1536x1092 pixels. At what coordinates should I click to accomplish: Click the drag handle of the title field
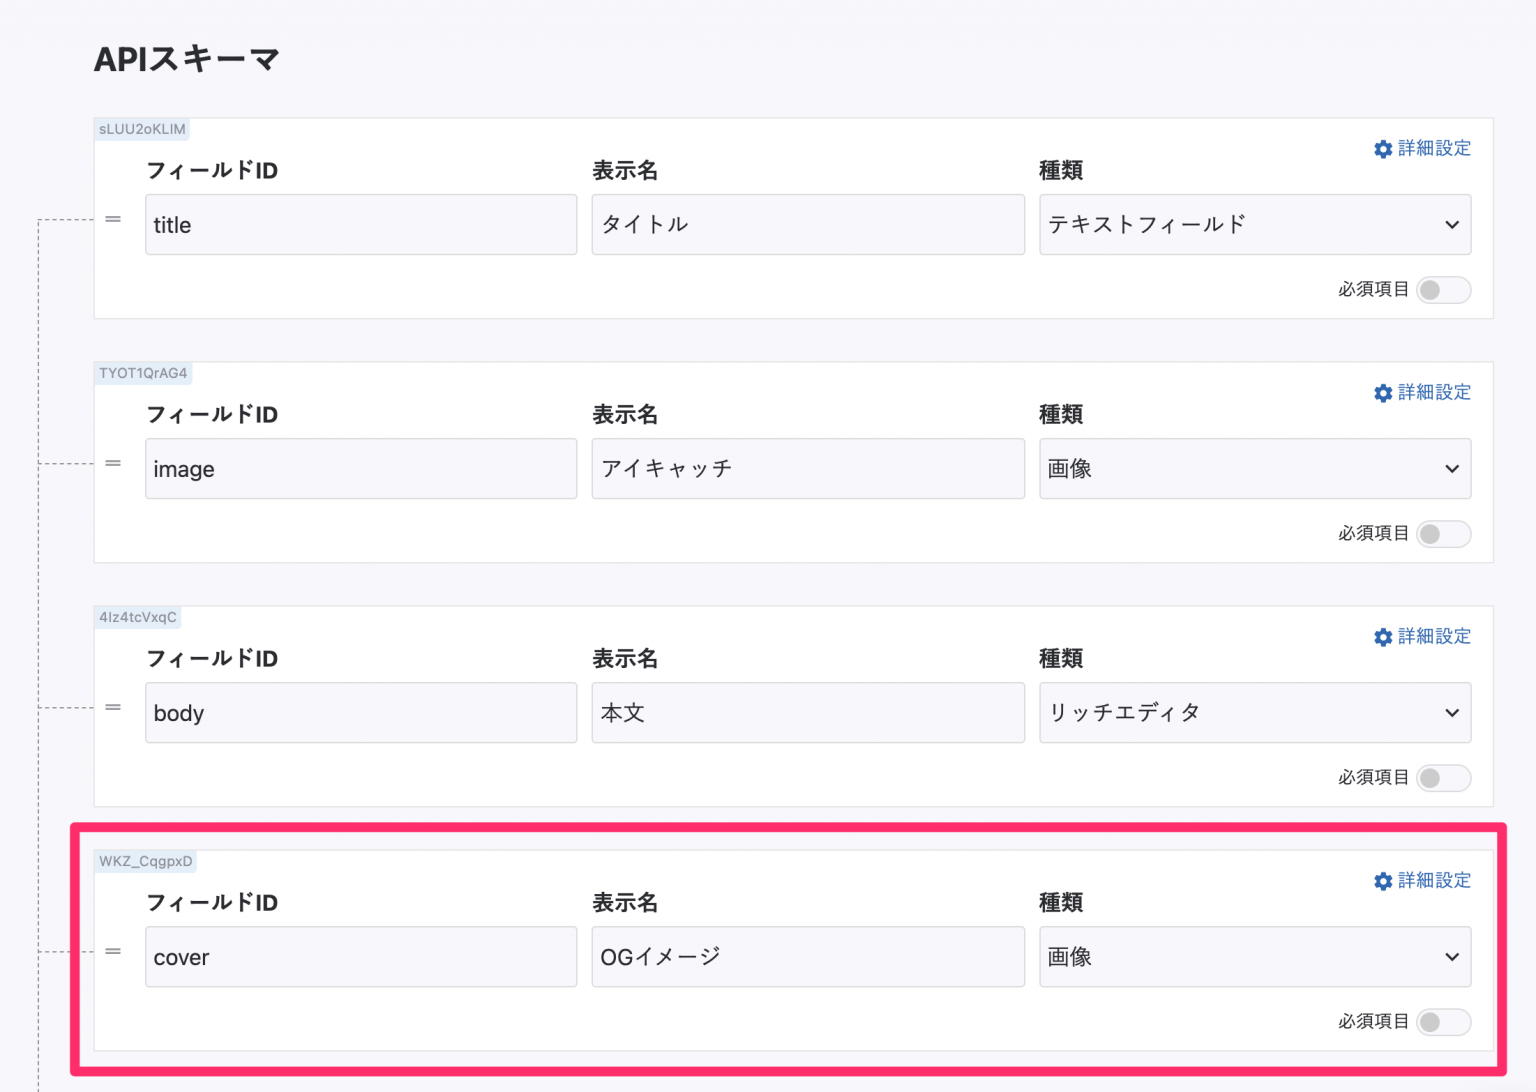click(x=113, y=218)
